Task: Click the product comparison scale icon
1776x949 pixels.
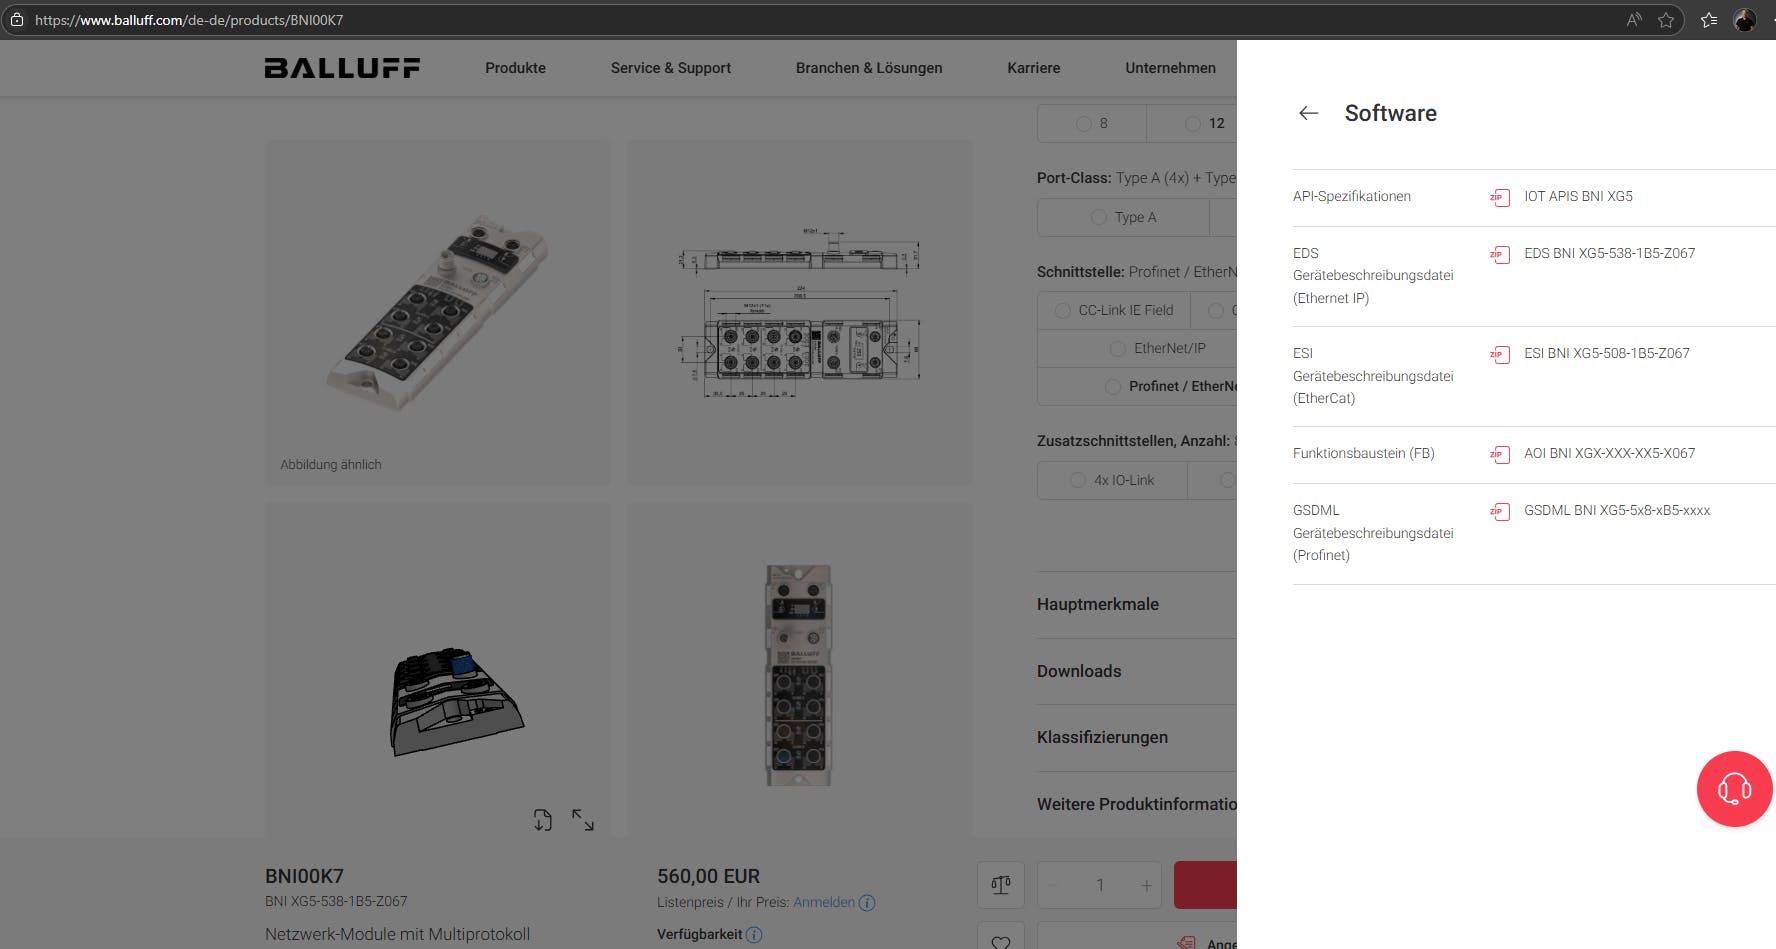Action: pyautogui.click(x=1001, y=885)
